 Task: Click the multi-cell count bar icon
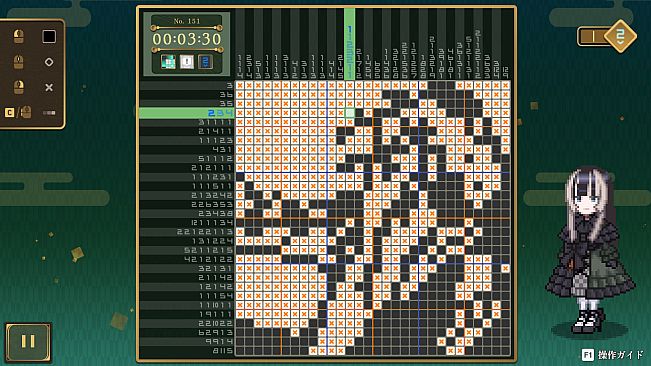click(49, 112)
